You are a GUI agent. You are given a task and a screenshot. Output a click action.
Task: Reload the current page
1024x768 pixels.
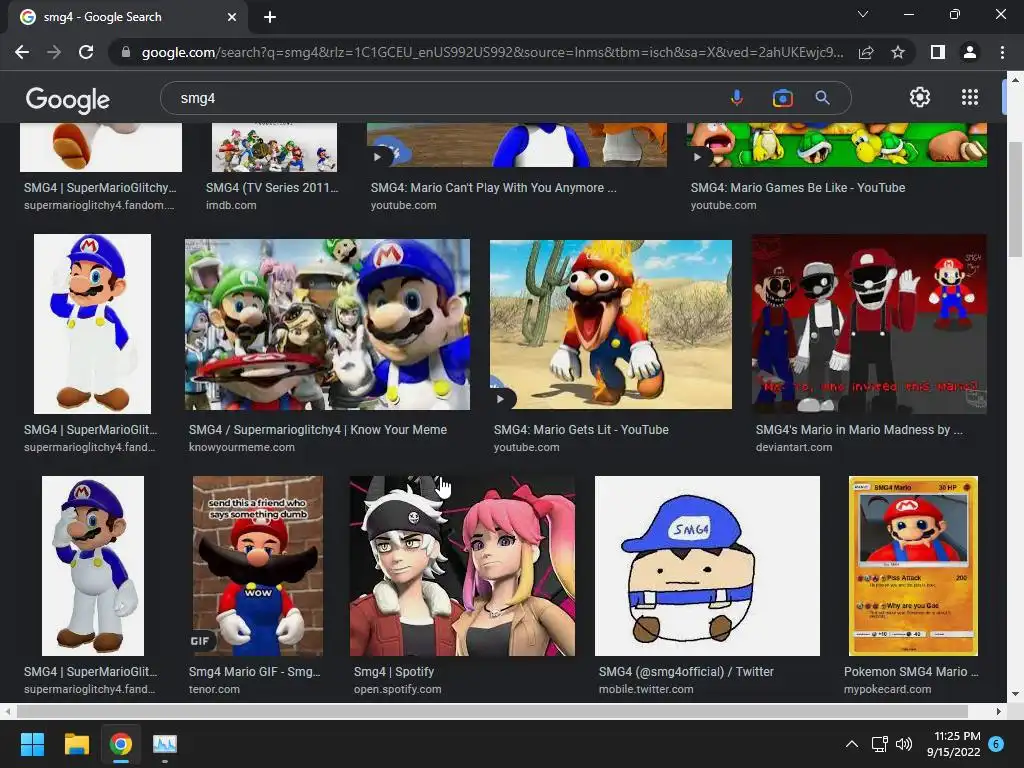[x=86, y=52]
